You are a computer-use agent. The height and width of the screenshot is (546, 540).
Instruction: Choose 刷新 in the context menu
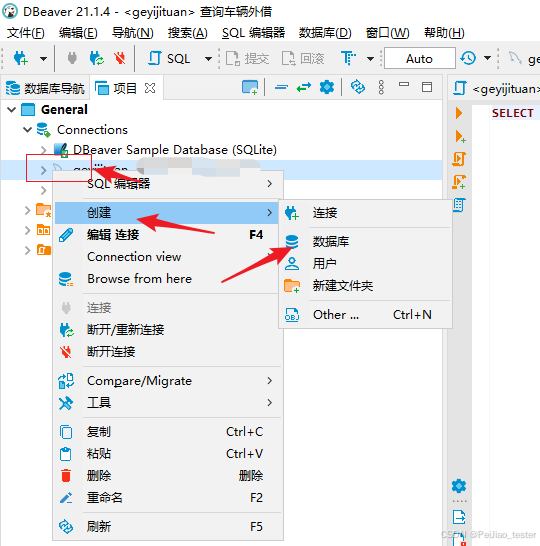point(168,526)
